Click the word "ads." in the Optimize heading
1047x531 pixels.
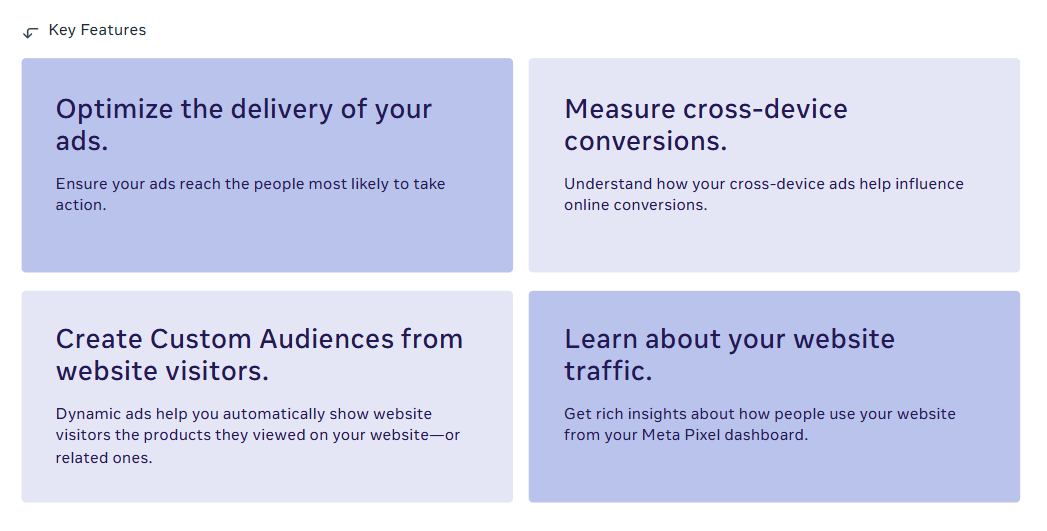(x=81, y=141)
